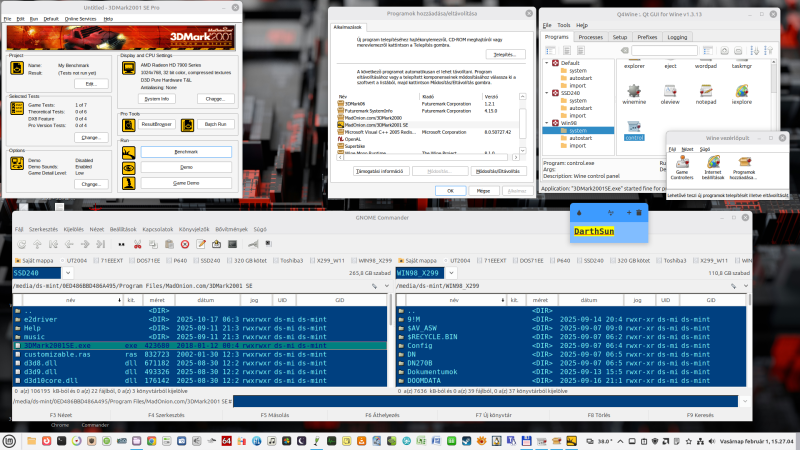Screen dimensions: 800x450
Task: Open the left panel path history dropdown
Action: point(387,286)
